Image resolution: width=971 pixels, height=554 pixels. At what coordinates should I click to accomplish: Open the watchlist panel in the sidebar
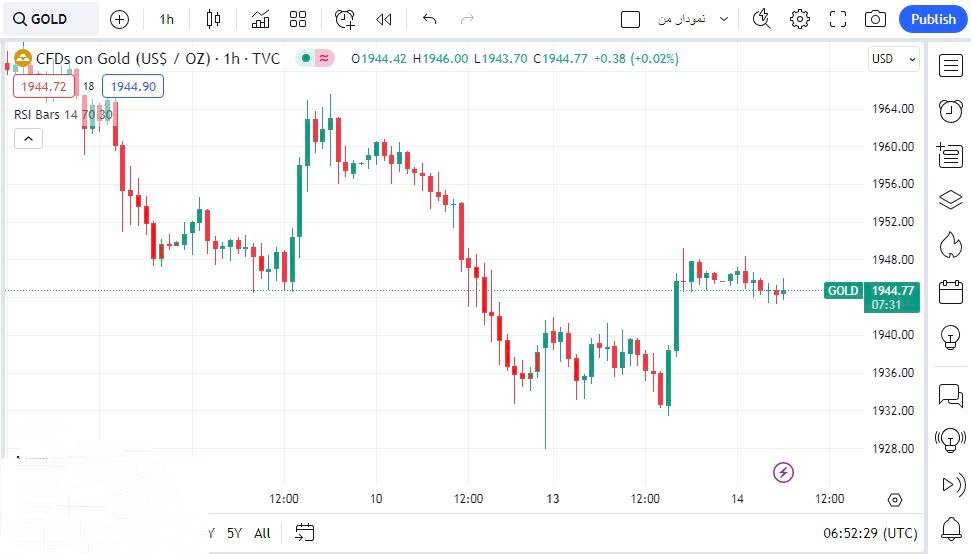click(950, 65)
